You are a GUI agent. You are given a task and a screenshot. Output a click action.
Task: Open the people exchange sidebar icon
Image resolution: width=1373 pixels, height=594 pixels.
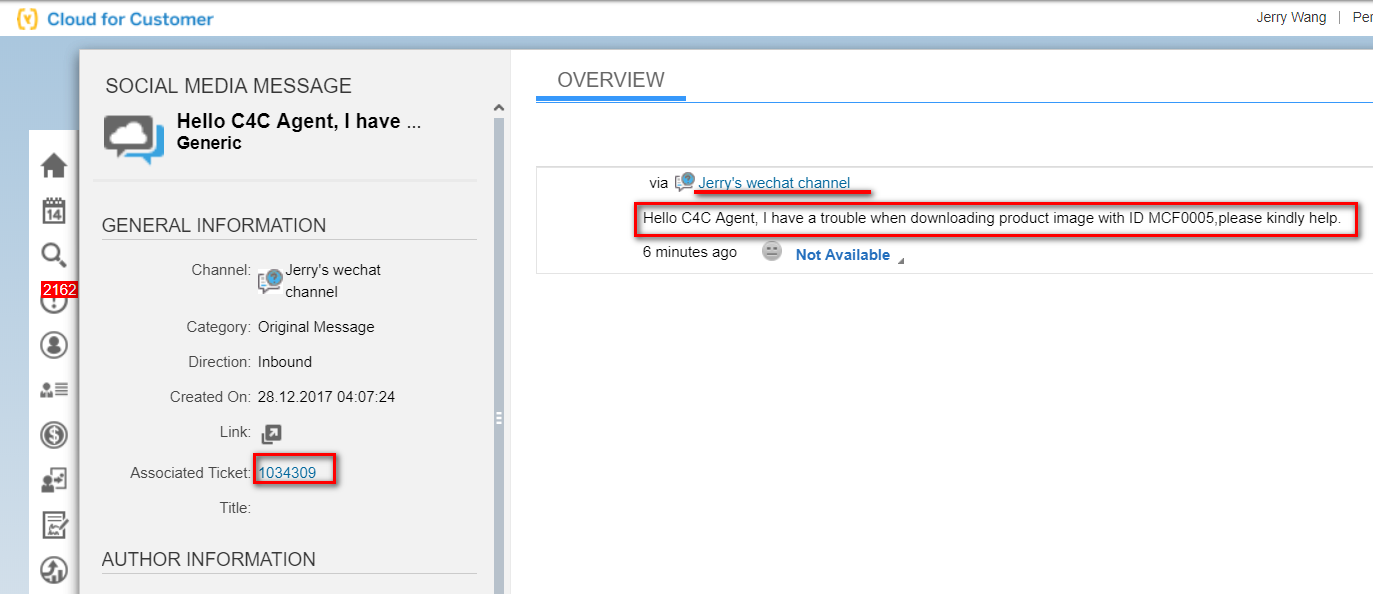[x=53, y=481]
